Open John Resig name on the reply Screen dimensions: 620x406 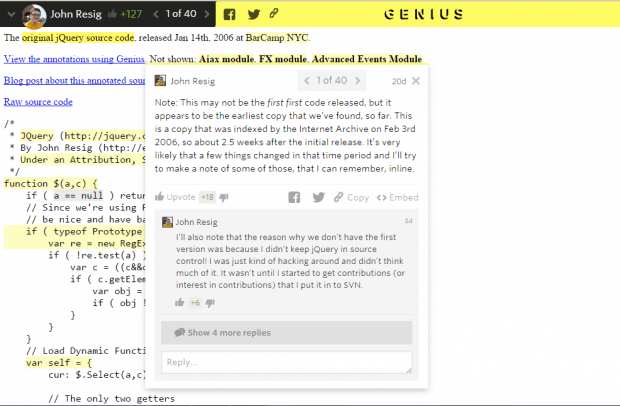(x=197, y=222)
